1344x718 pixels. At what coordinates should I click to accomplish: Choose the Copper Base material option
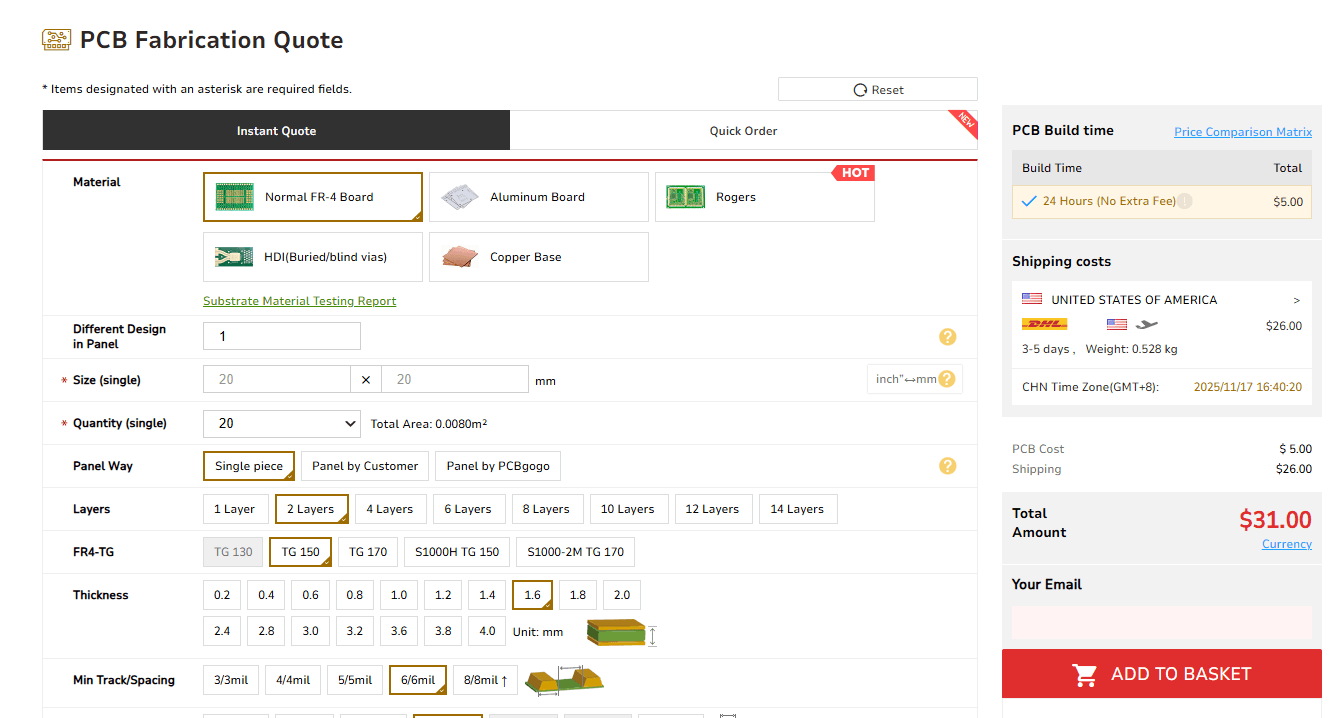[538, 257]
